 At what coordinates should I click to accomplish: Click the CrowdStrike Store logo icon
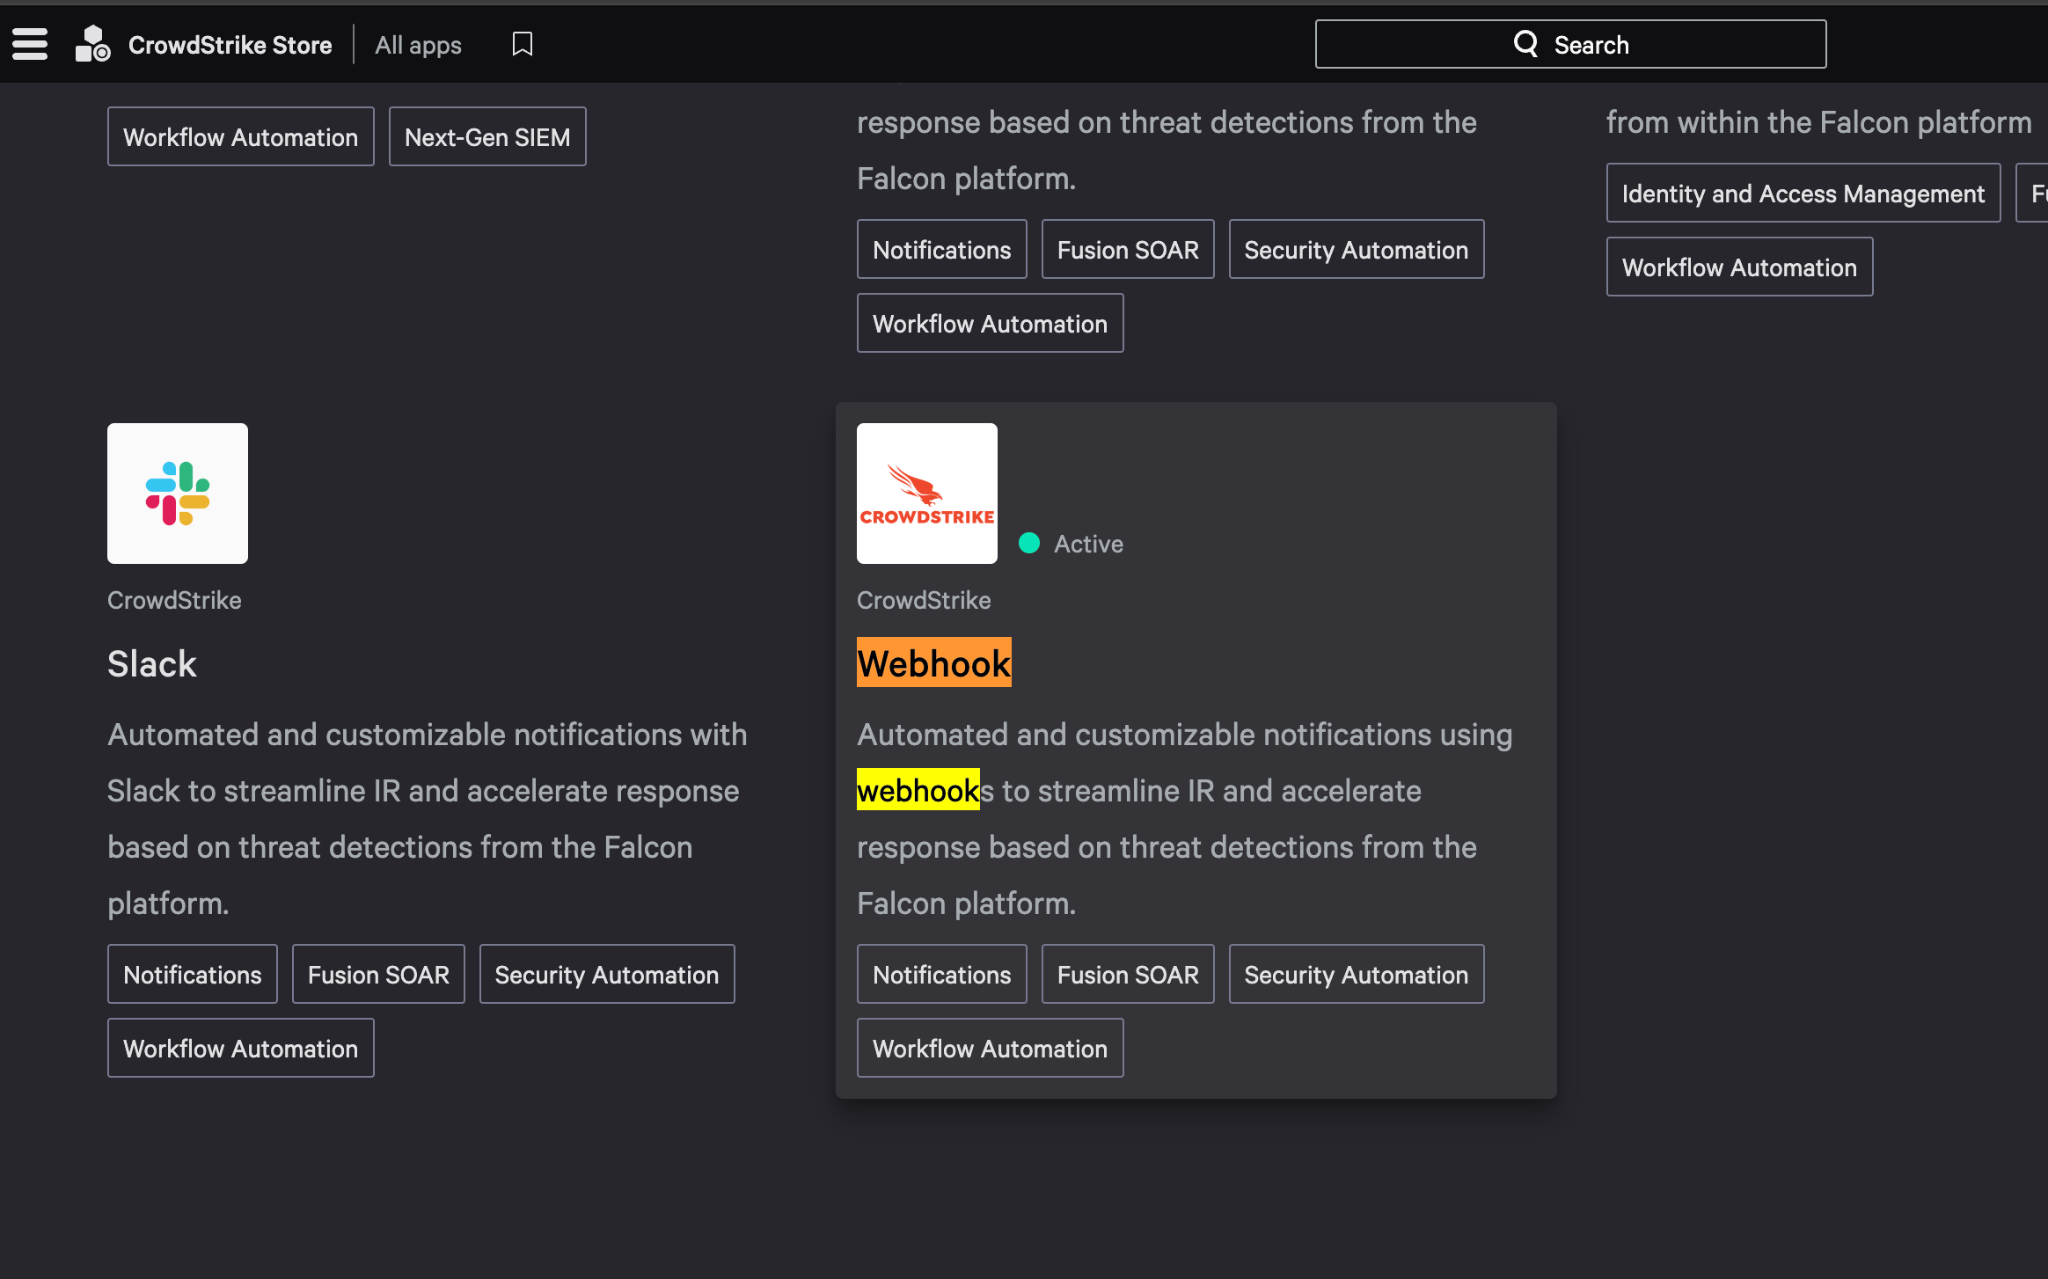[92, 44]
